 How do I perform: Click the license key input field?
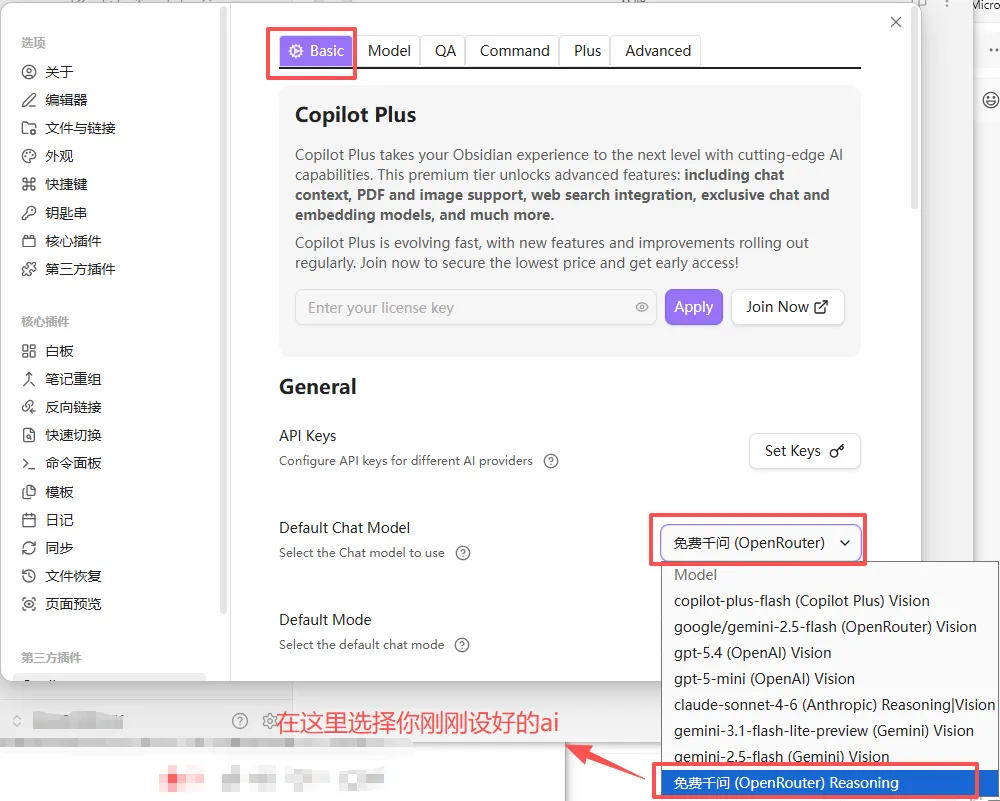[475, 307]
